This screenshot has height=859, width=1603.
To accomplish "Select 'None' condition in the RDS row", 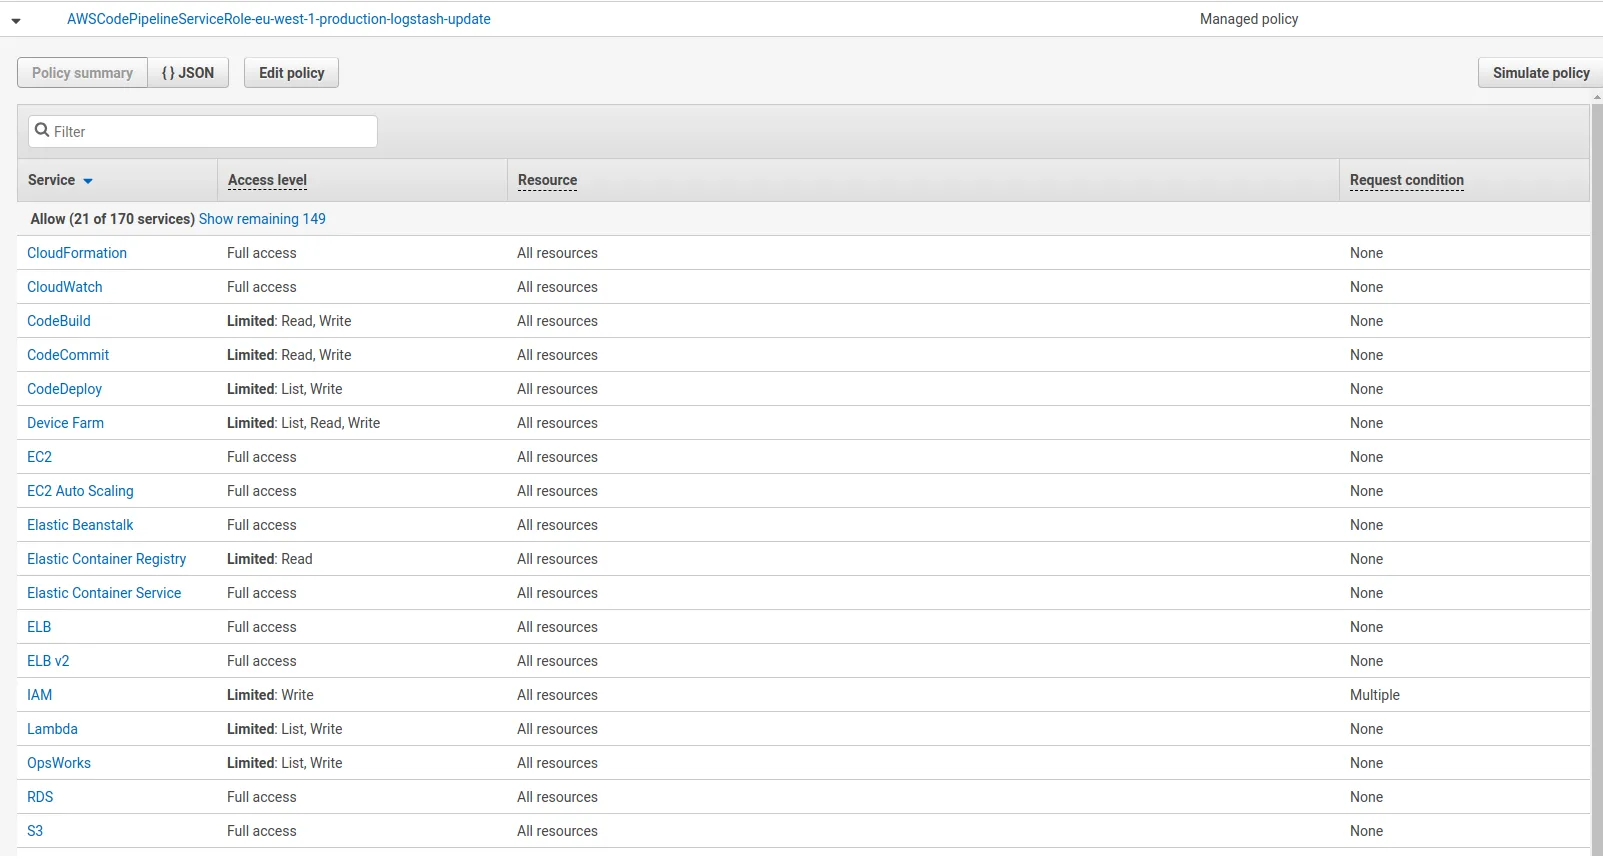I will (1366, 797).
